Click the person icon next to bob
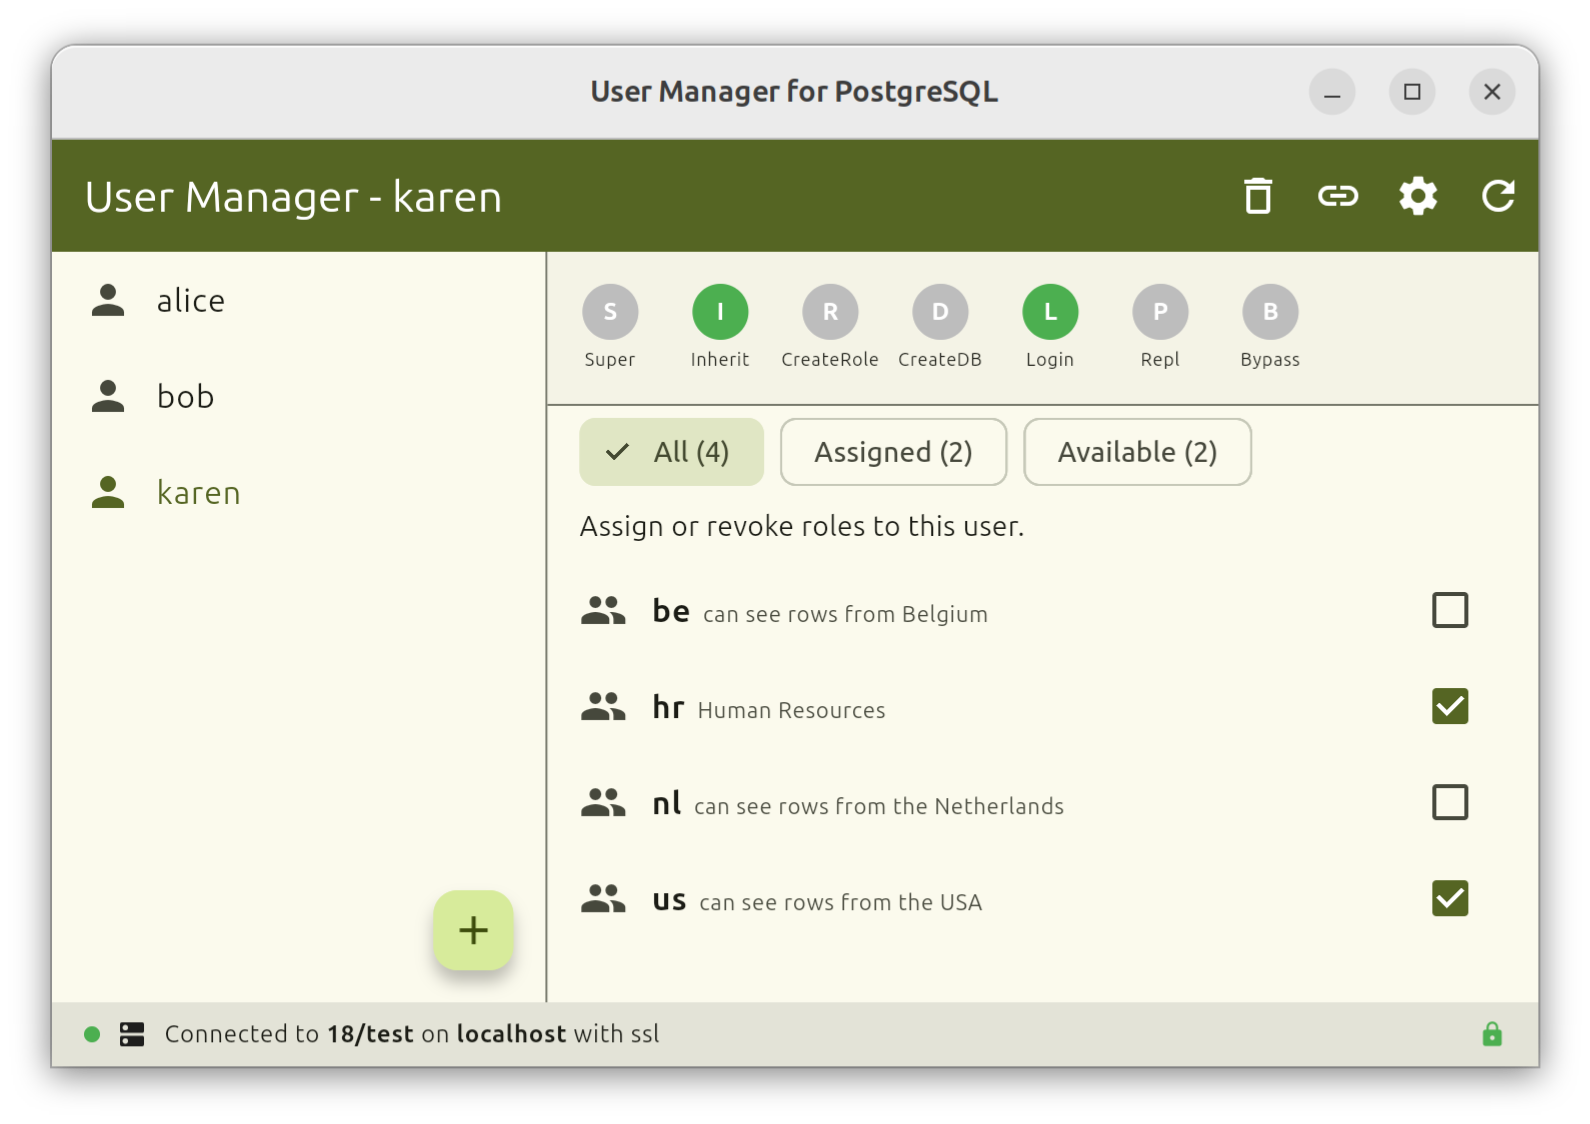Viewport: 1590px width, 1124px height. tap(108, 396)
